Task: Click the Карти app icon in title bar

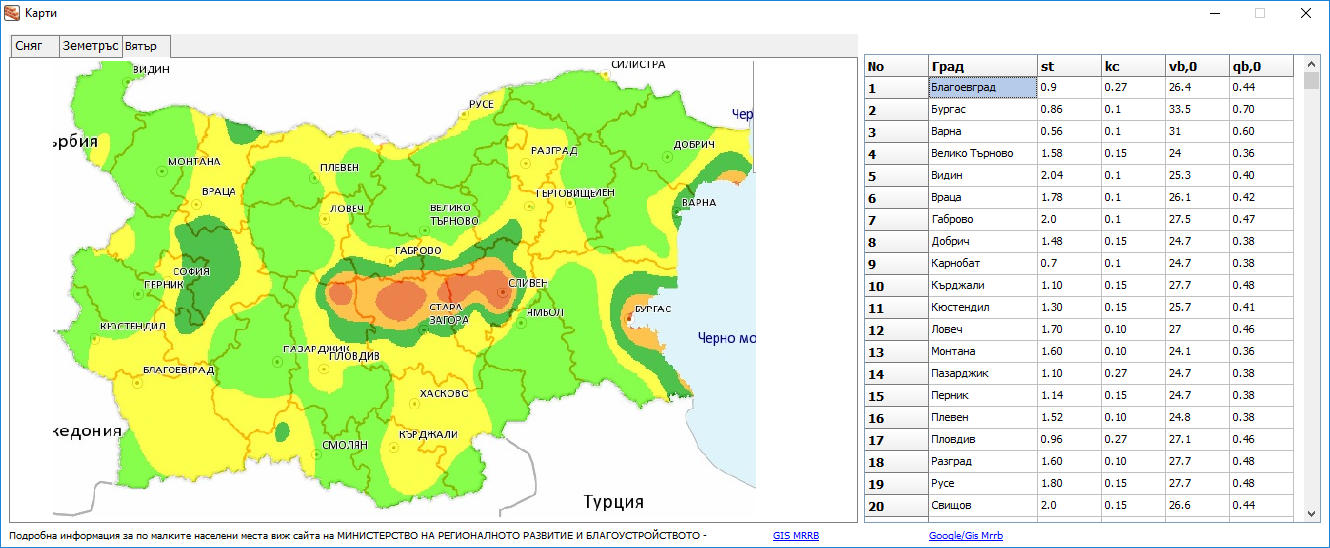Action: 13,13
